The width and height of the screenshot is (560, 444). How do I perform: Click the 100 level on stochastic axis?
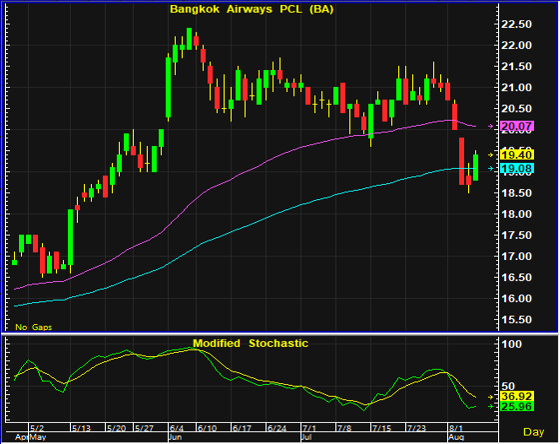511,344
